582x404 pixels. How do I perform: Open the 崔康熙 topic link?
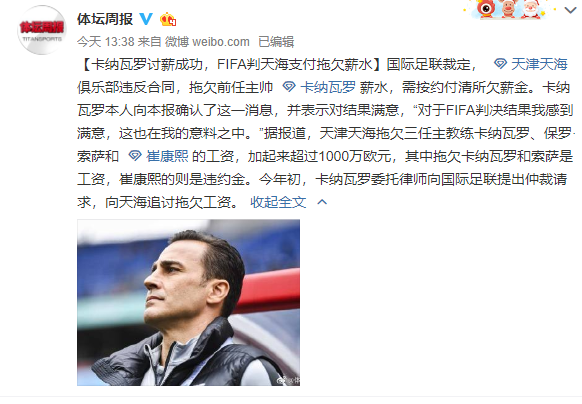(x=167, y=156)
